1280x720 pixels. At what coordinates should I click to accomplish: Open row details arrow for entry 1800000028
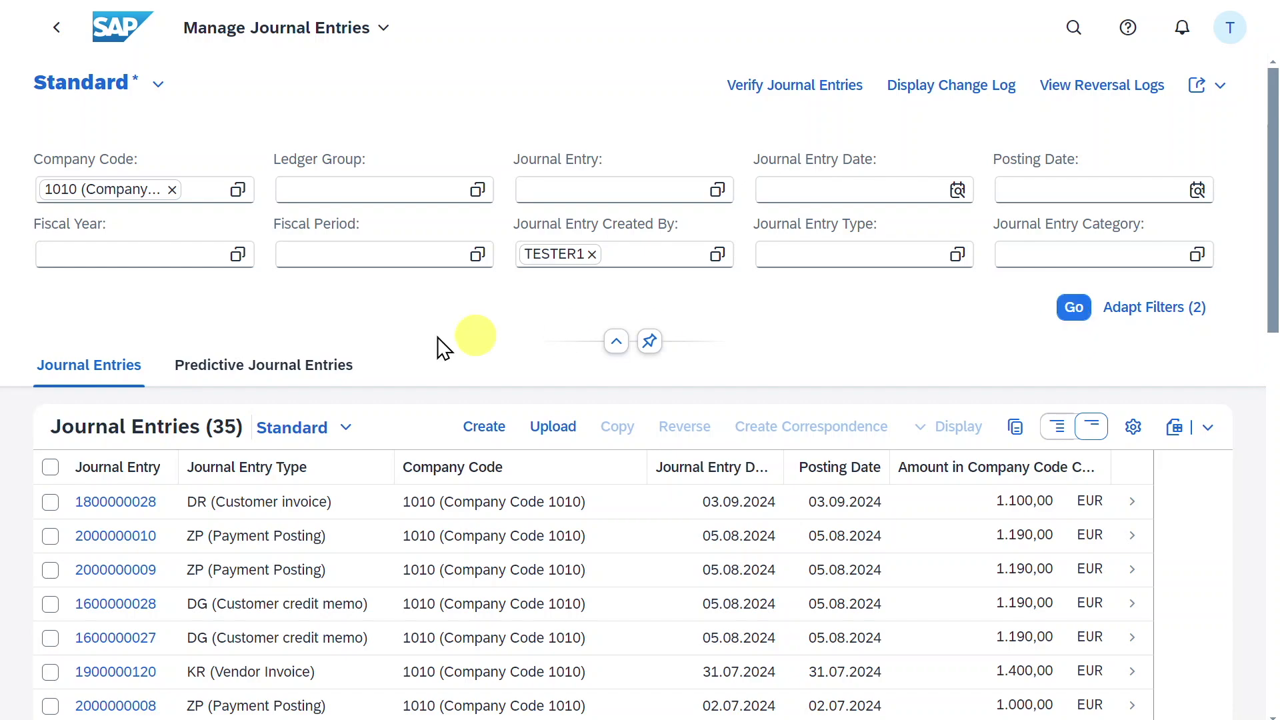(1132, 501)
